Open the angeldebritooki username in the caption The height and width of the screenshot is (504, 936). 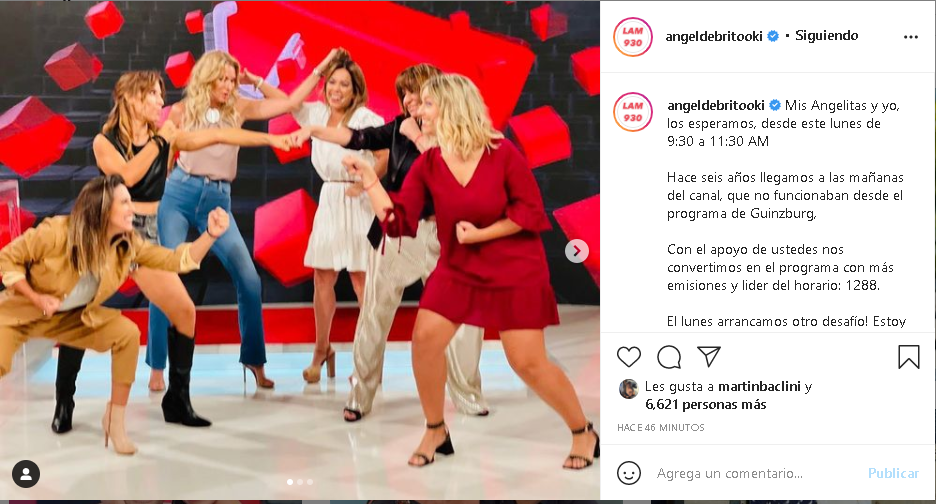pyautogui.click(x=716, y=106)
